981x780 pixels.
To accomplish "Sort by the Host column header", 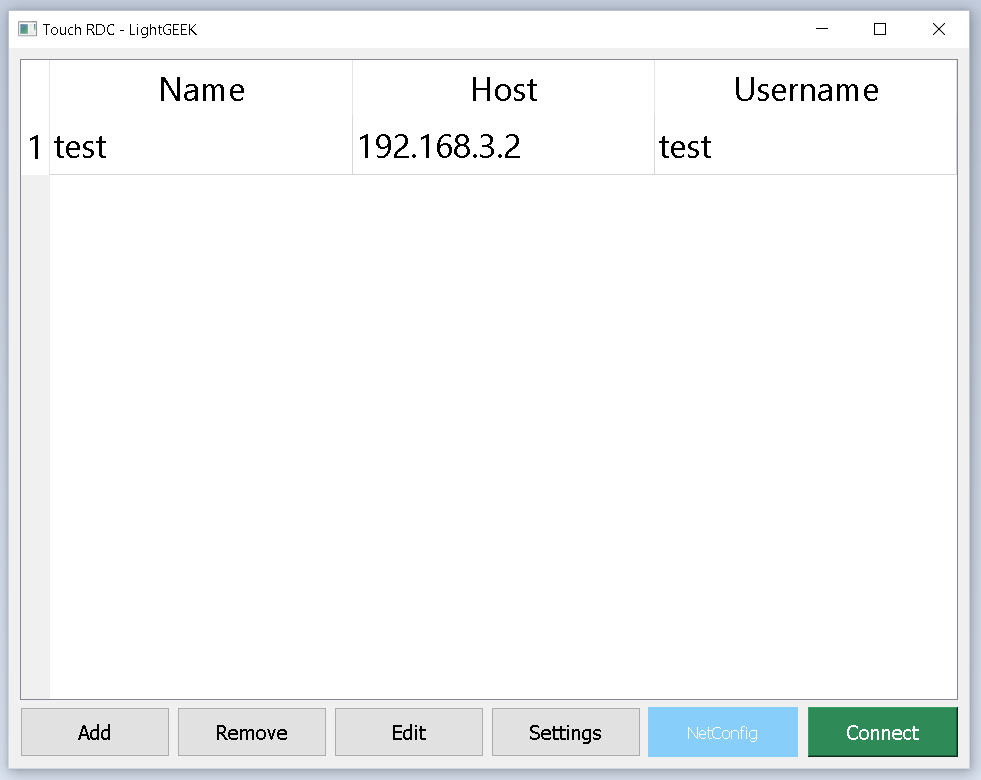I will (503, 90).
